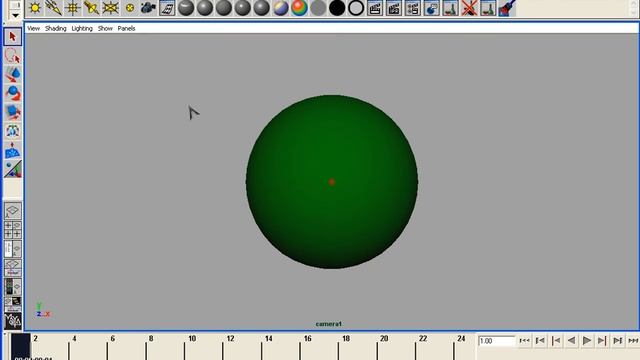Create a volume light from the small yellow icon

click(x=130, y=8)
